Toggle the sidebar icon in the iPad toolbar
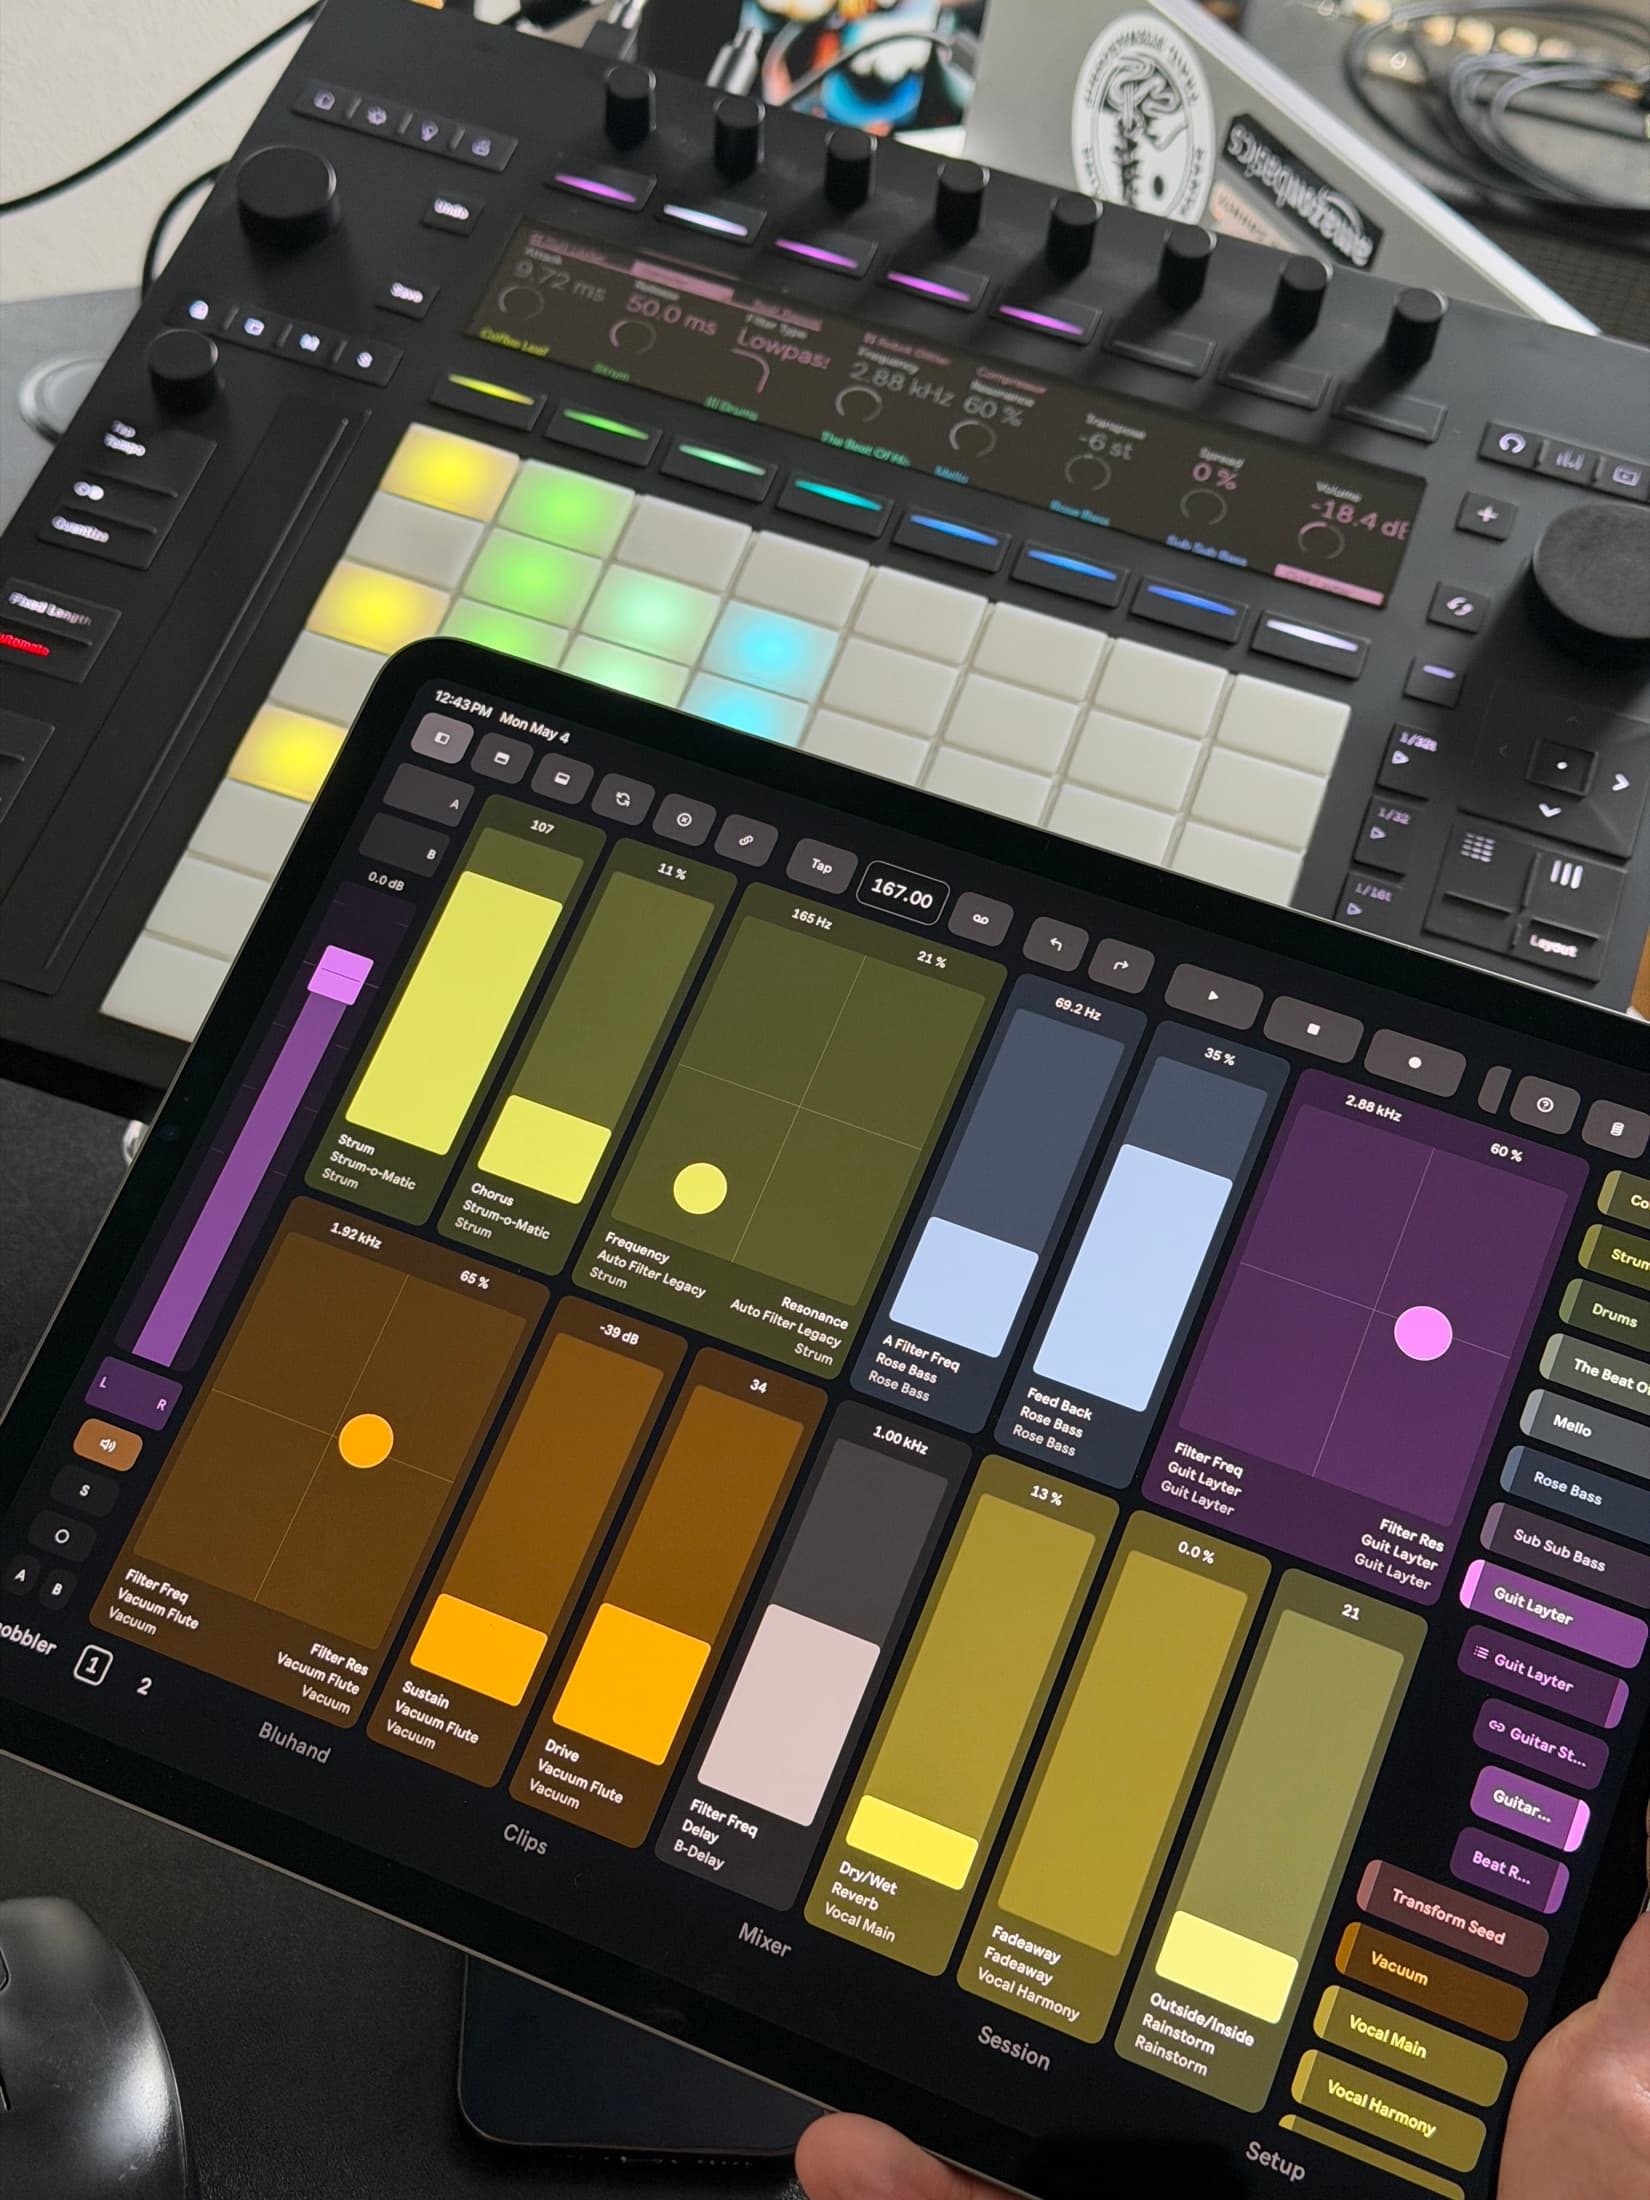The width and height of the screenshot is (1650, 2200). click(441, 739)
